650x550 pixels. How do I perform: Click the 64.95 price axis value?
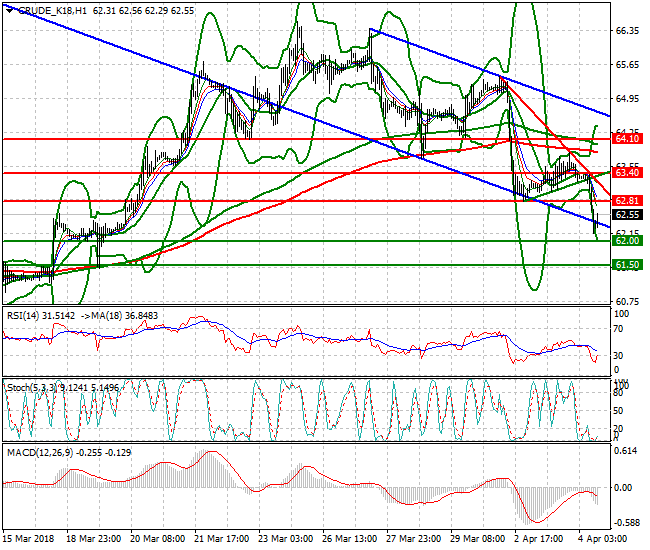627,99
